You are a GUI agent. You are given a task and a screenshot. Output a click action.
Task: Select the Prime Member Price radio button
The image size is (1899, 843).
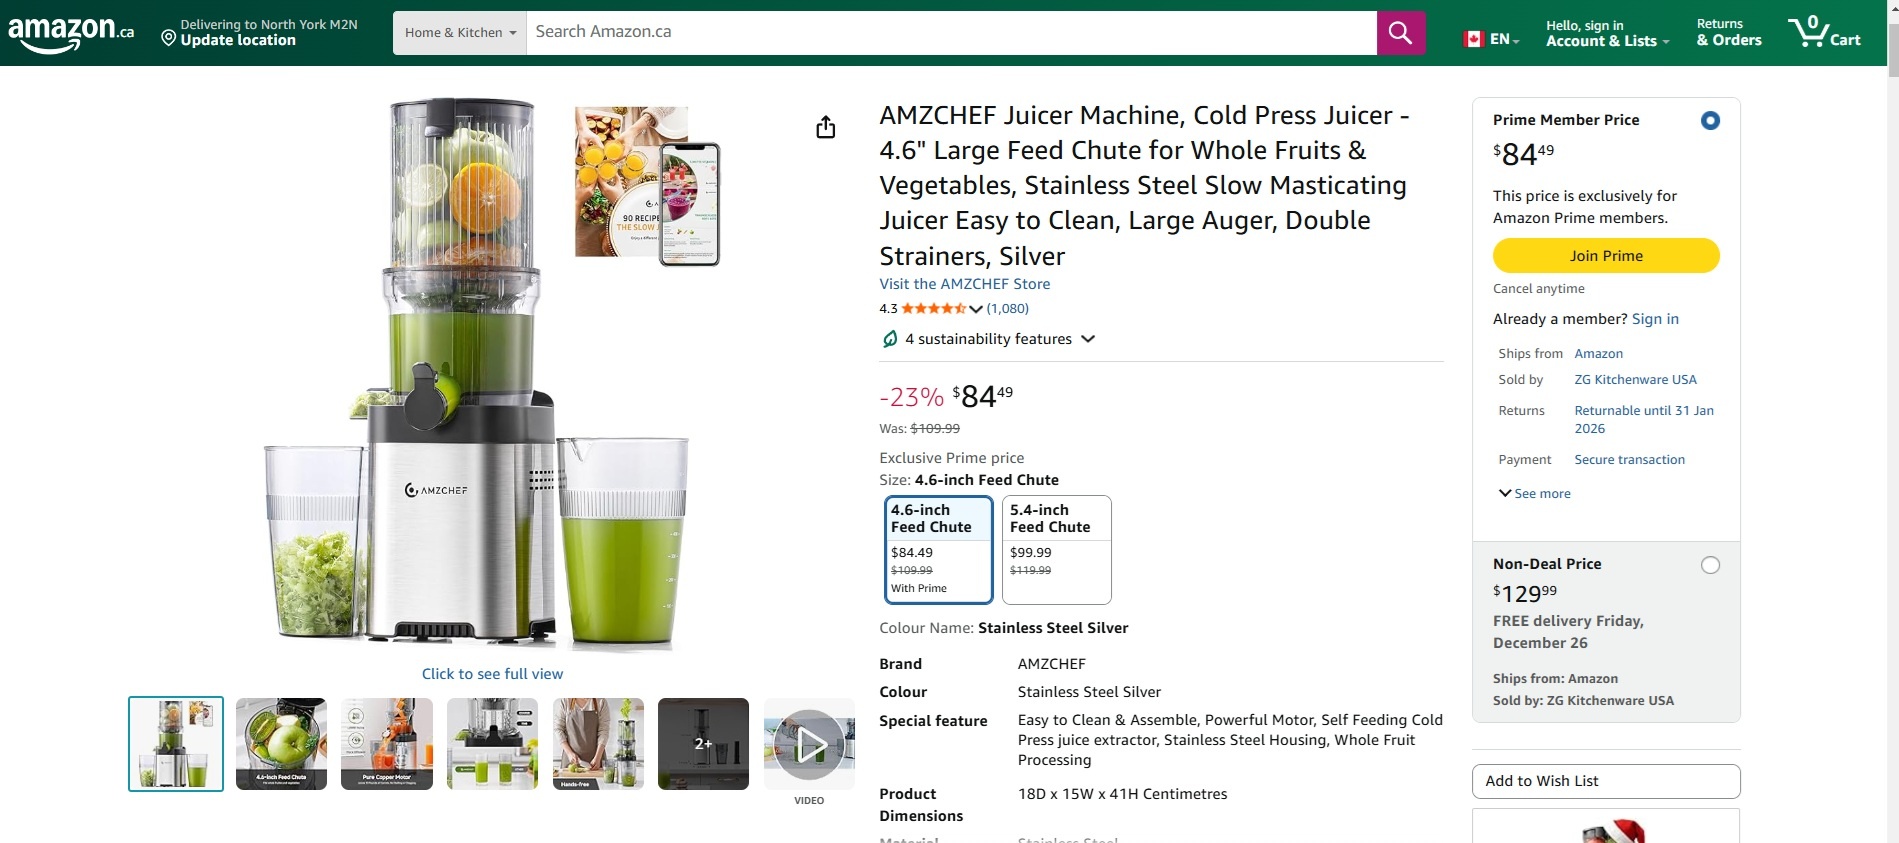pos(1710,119)
